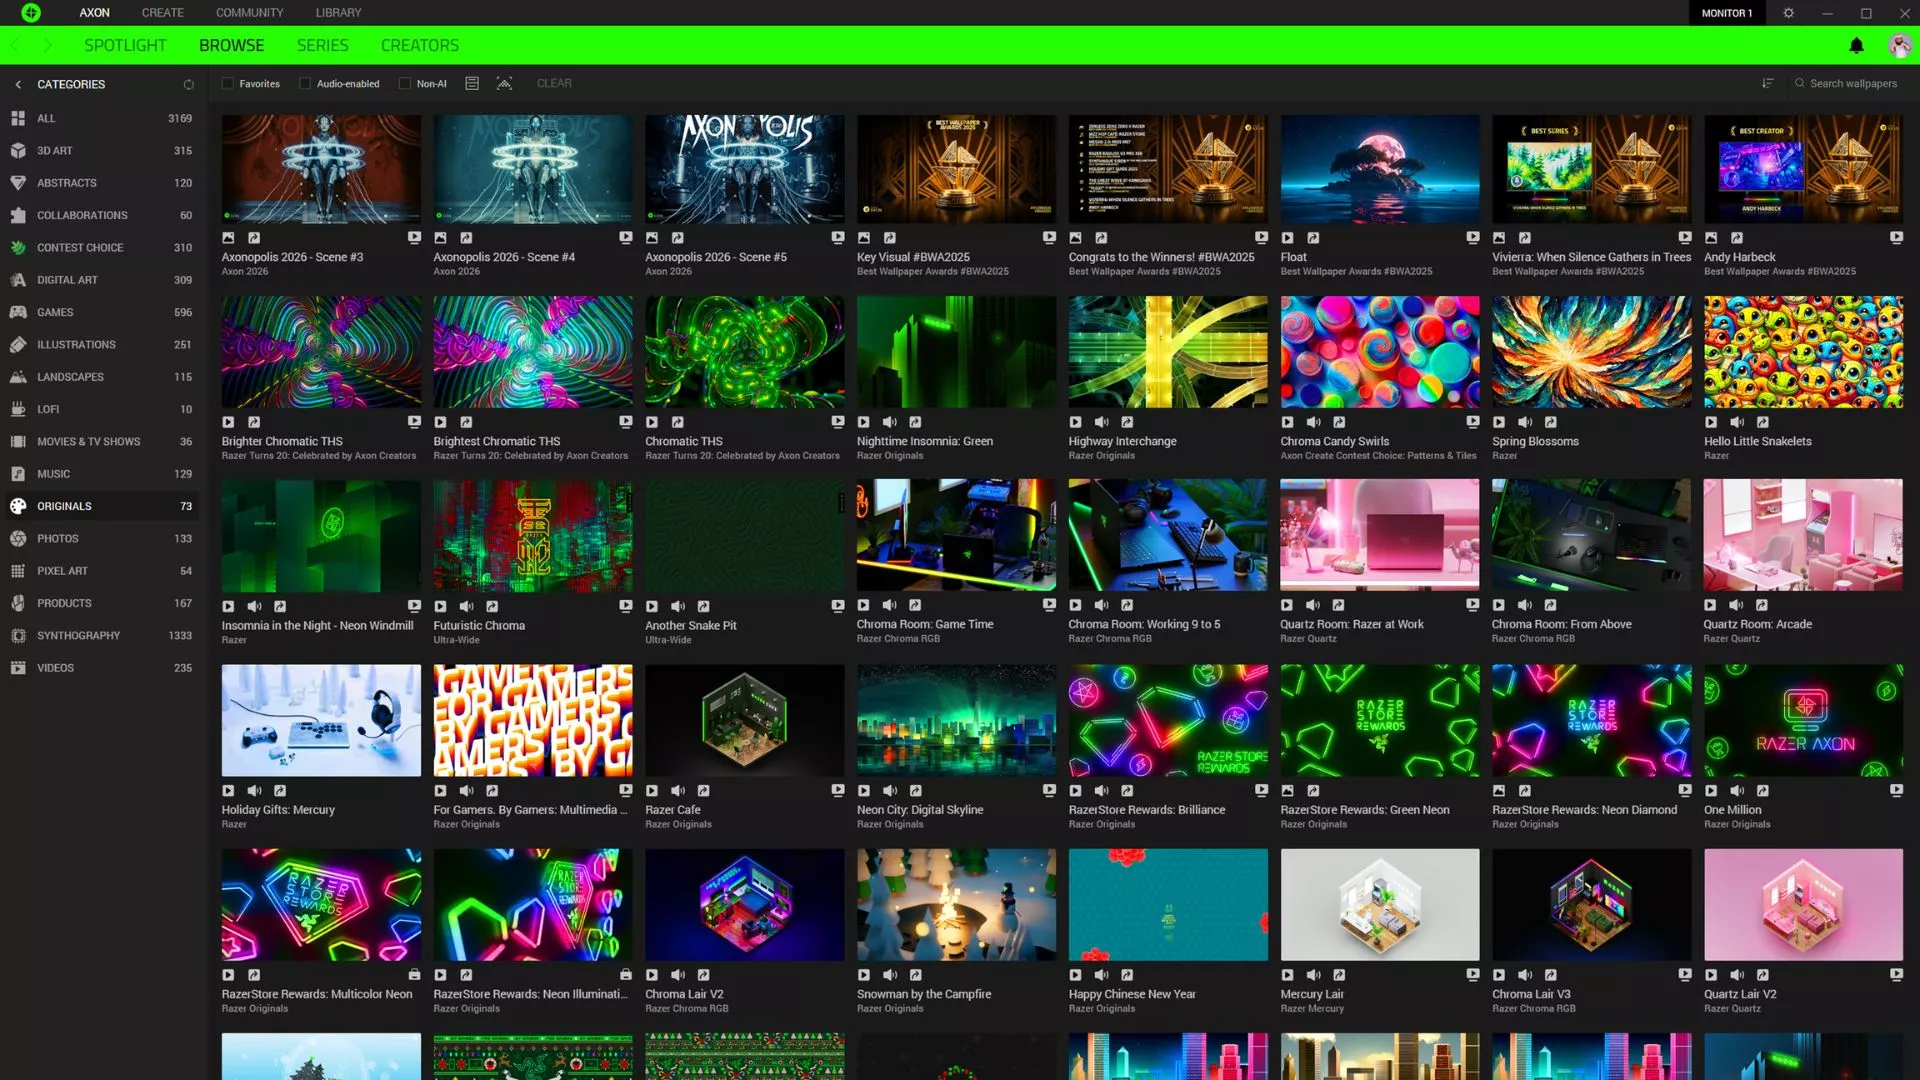Collapse the CATEGORIES panel arrow

[18, 84]
